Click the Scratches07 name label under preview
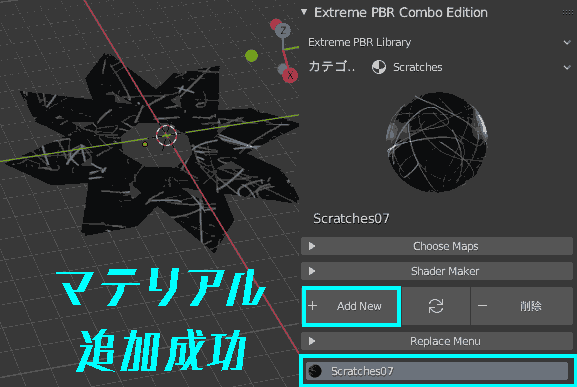Screen dimensions: 577x387 [x=351, y=219]
